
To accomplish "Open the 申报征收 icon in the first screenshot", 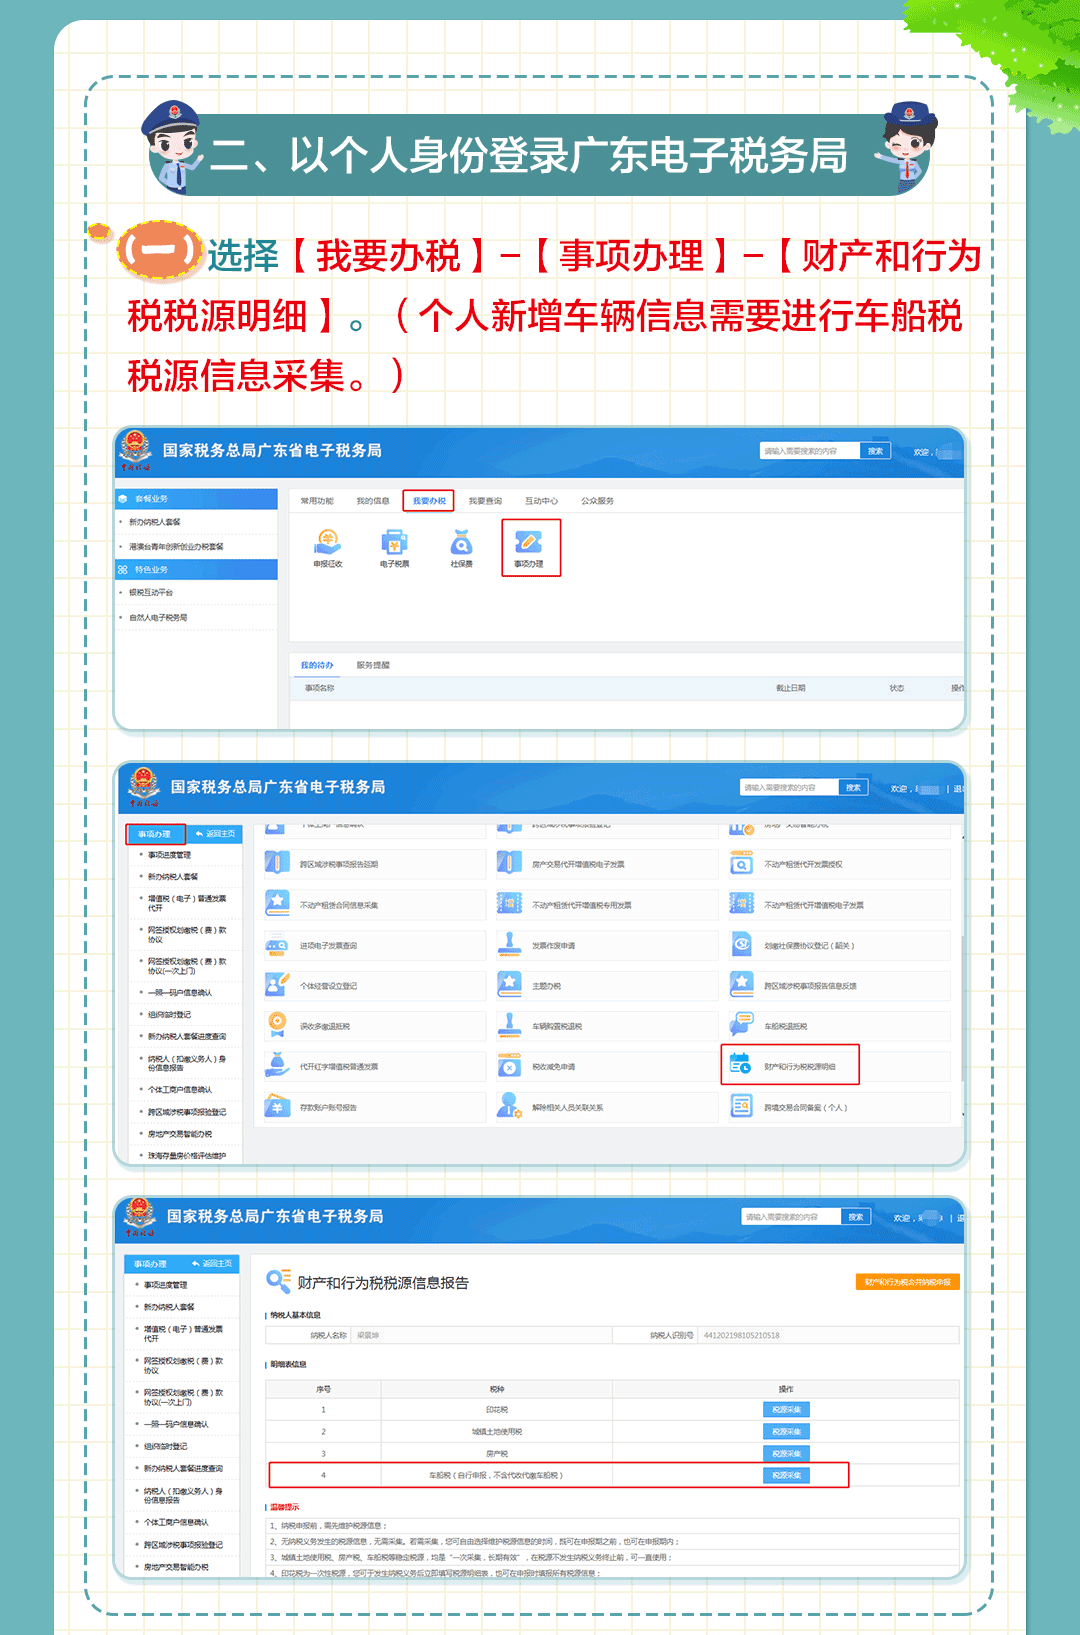I will [328, 549].
